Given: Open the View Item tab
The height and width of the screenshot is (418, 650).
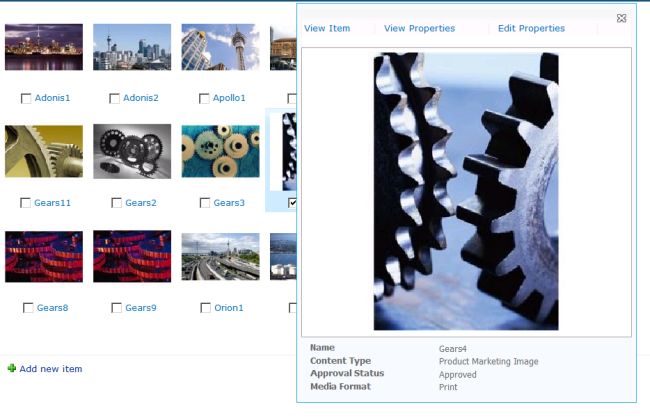Looking at the screenshot, I should [327, 28].
